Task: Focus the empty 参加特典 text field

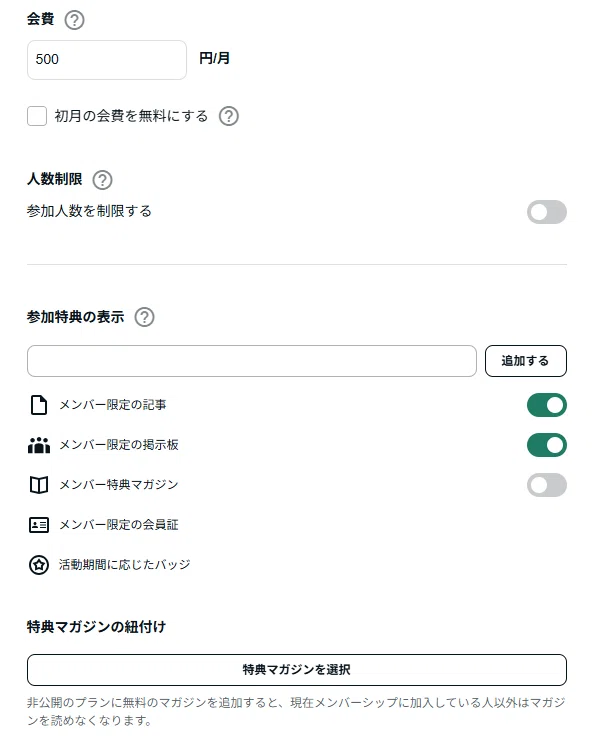Action: [x=252, y=361]
